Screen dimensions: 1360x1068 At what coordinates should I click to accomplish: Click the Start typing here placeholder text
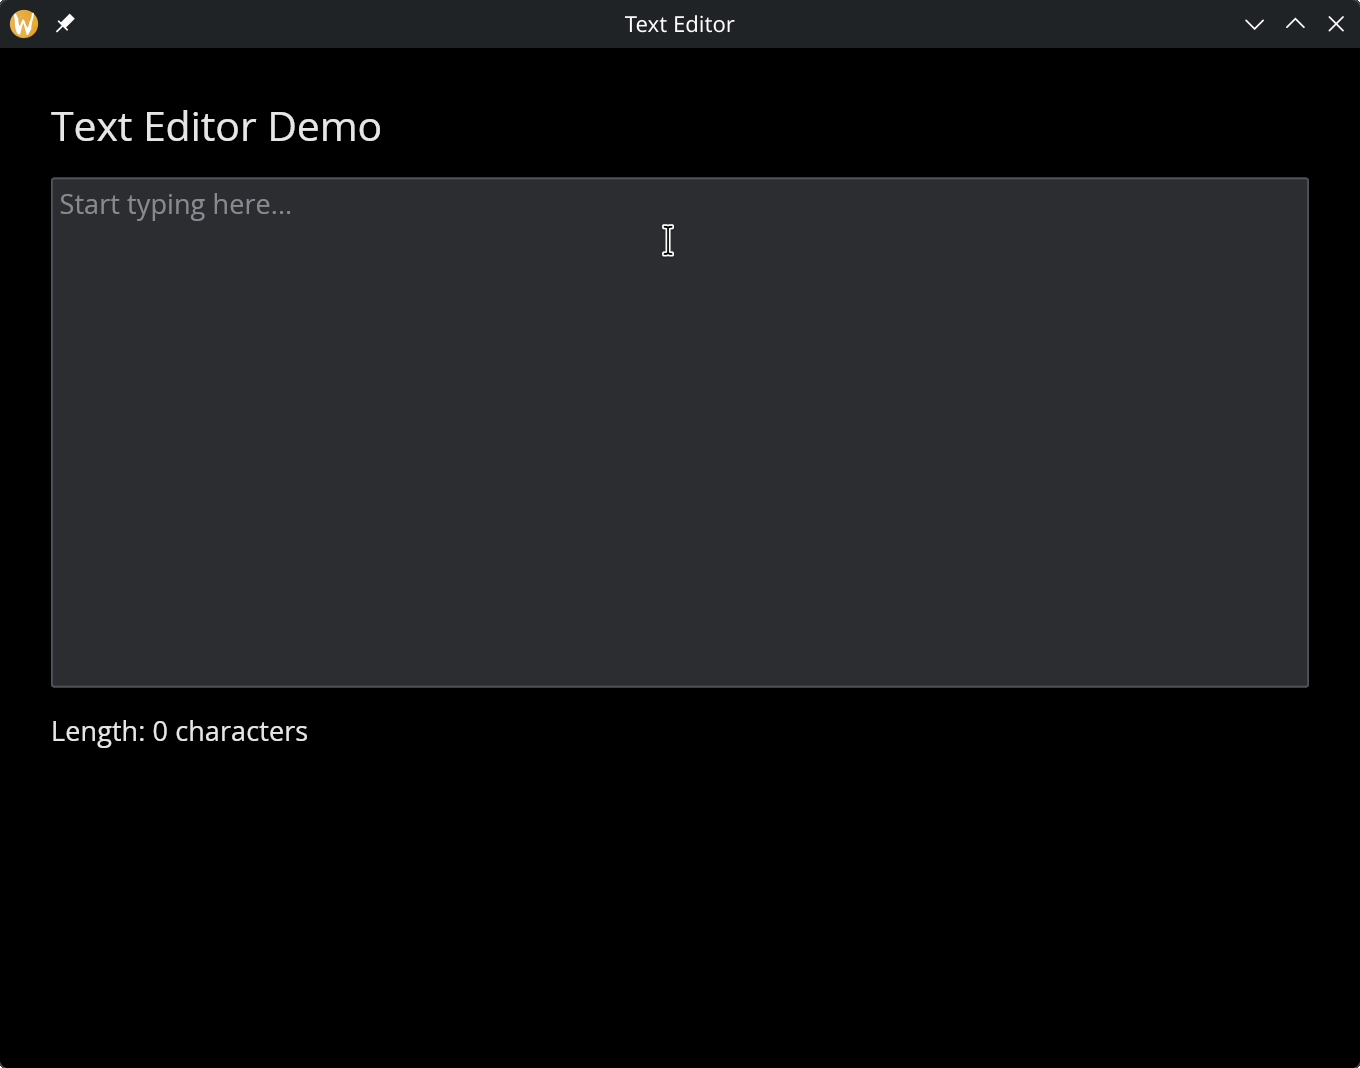[176, 204]
